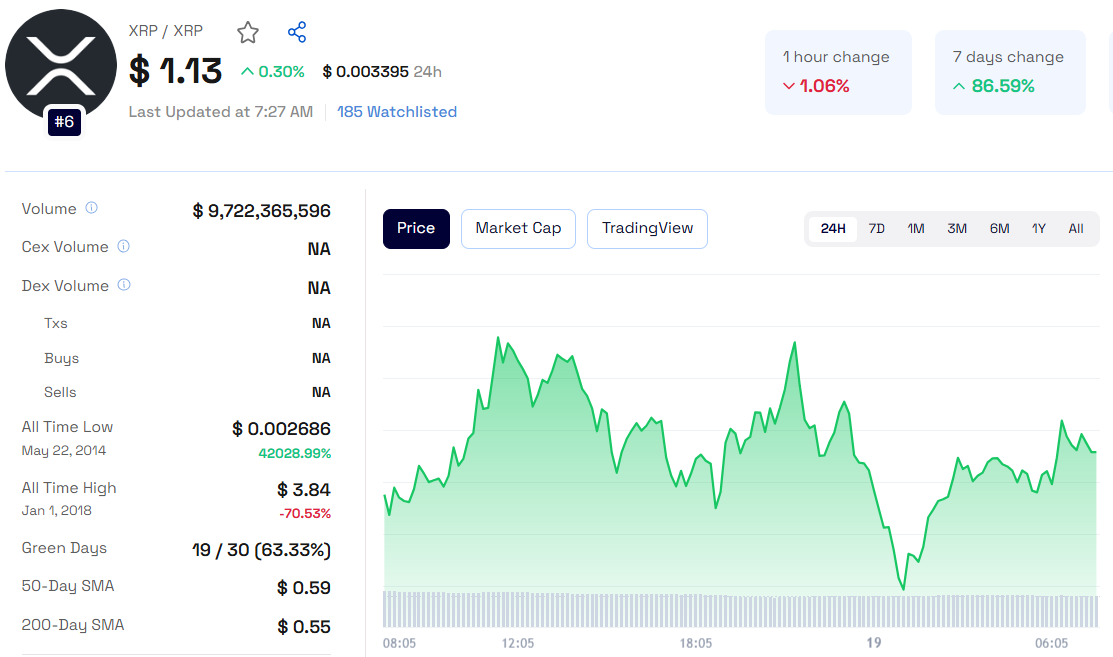Screen dimensions: 1113x657
Task: Click the Dex Volume info icon
Action: coord(124,285)
